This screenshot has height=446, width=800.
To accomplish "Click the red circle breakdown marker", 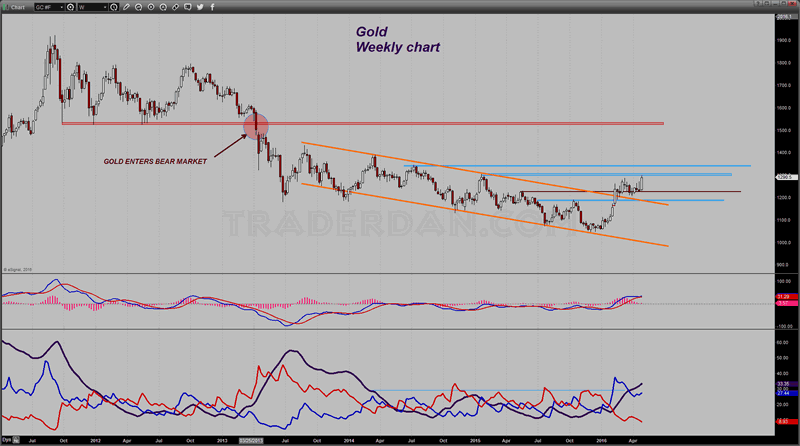I will click(256, 126).
